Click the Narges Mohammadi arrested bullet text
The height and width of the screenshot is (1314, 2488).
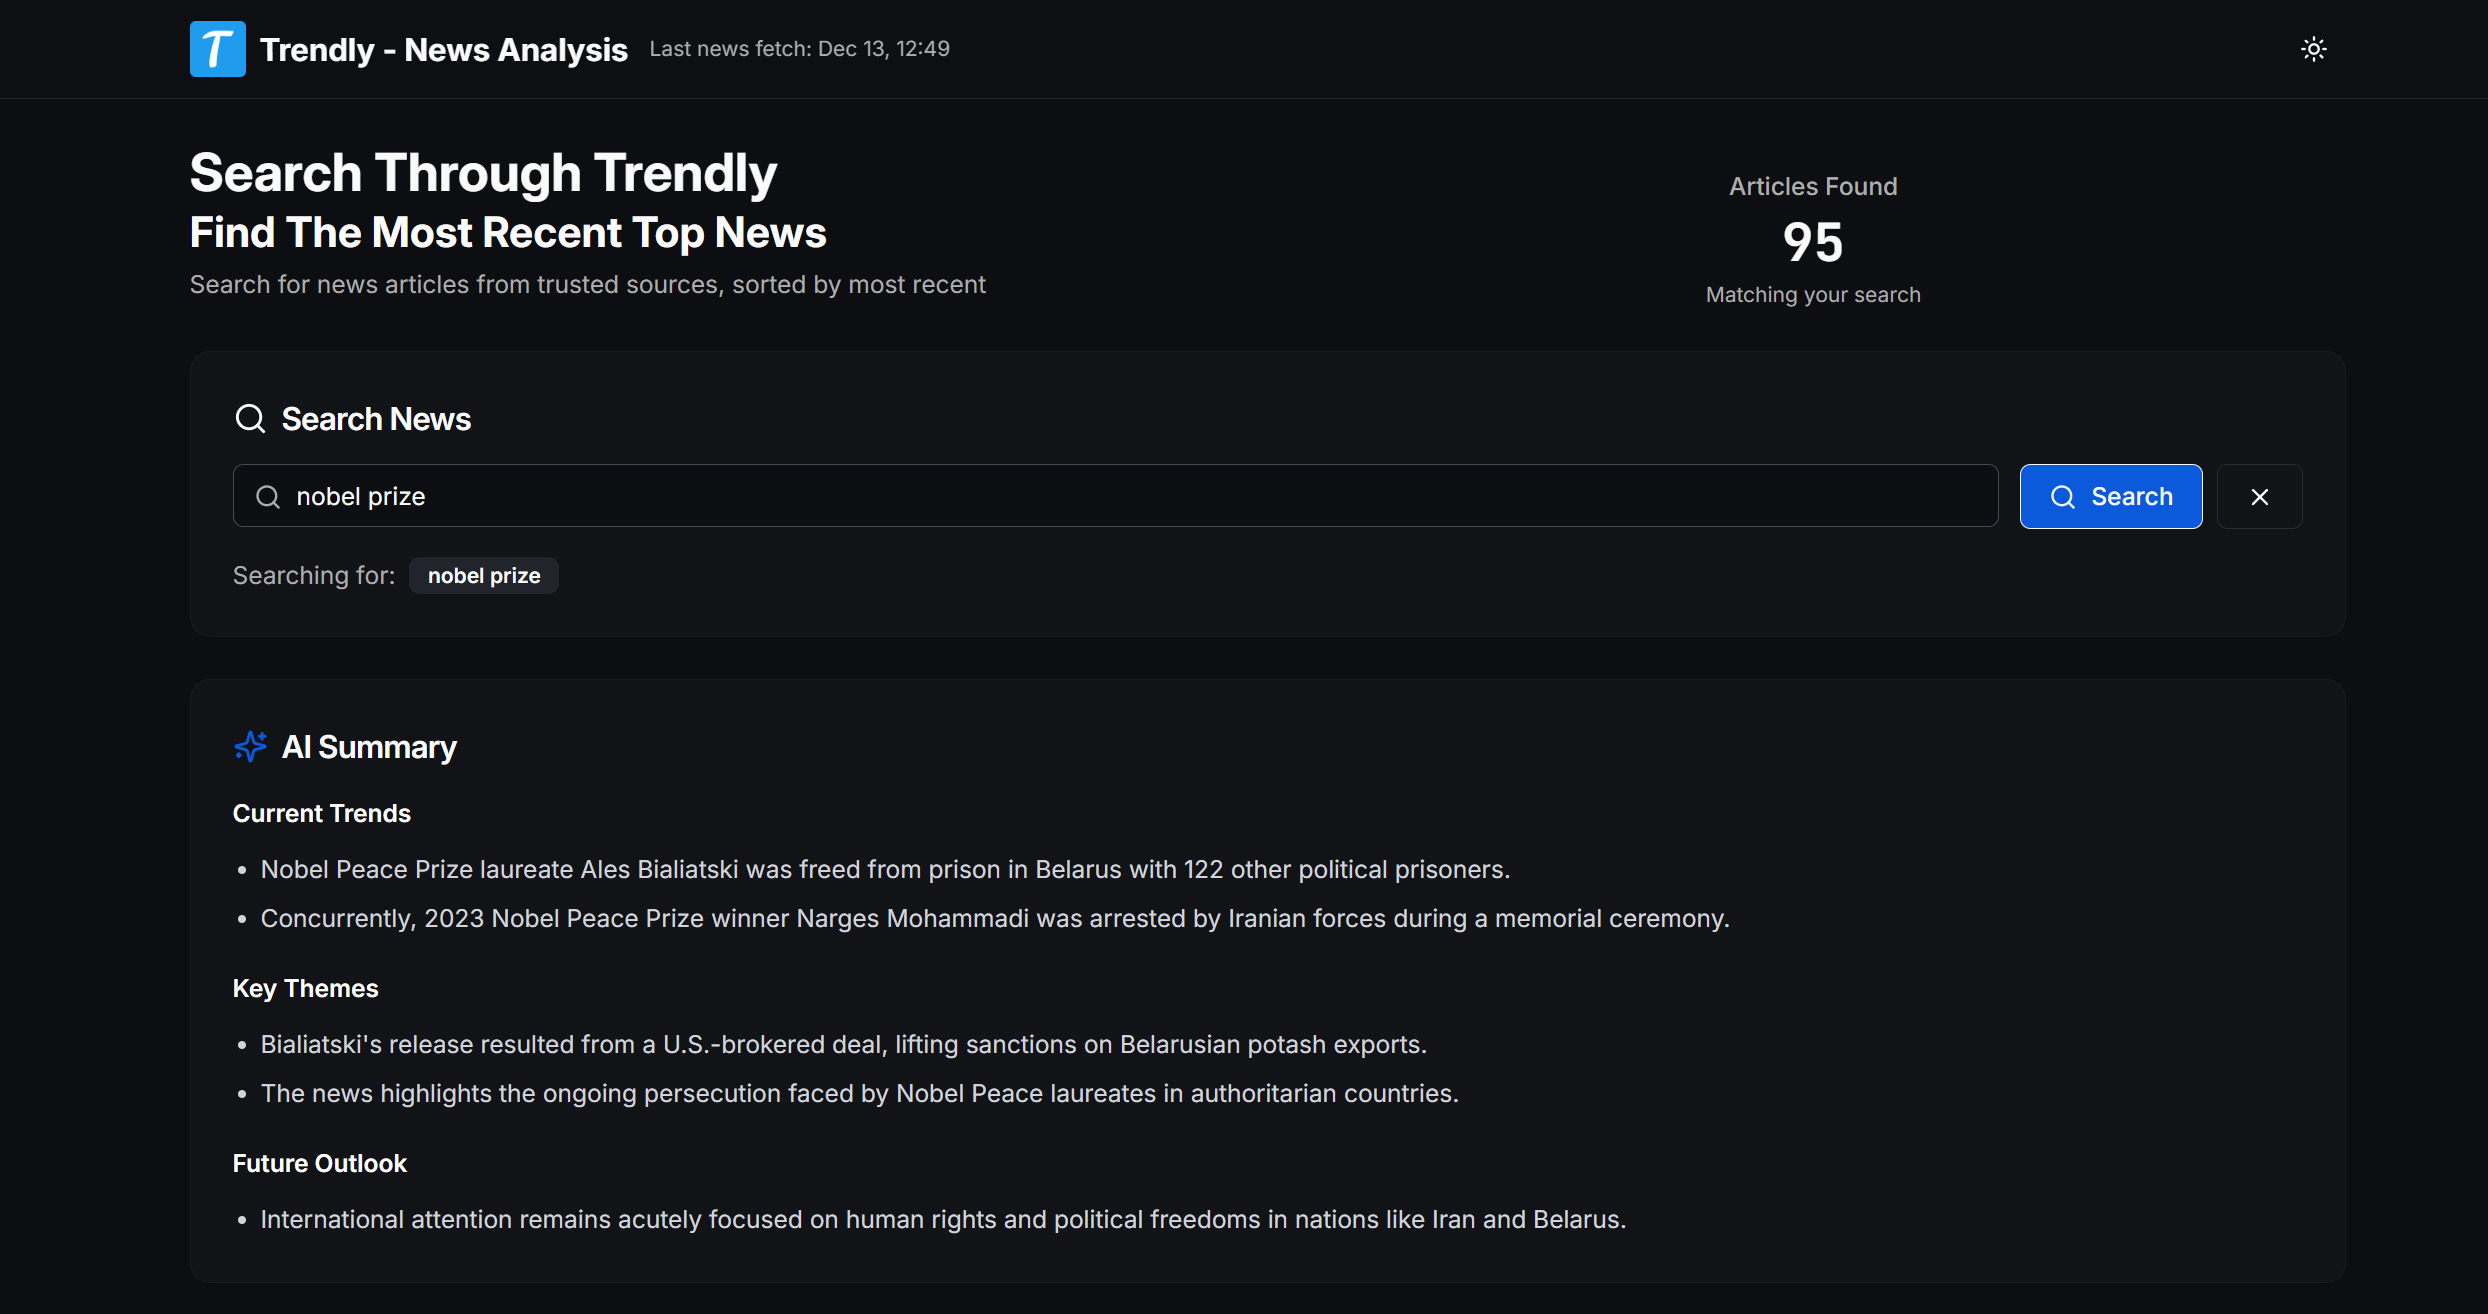tap(994, 919)
